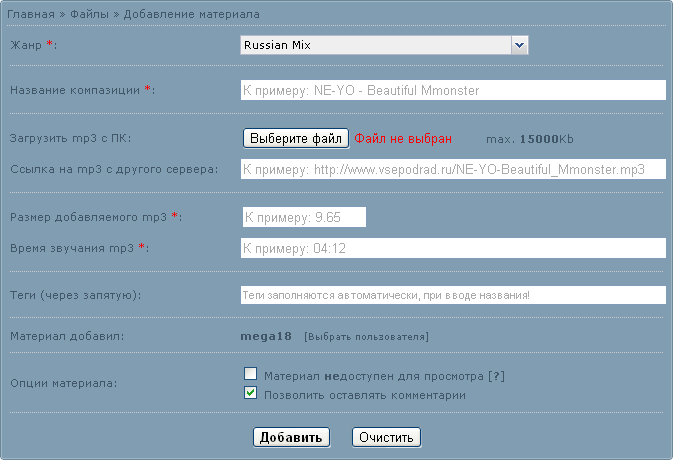The image size is (673, 460).
Task: Open the [?] help hint for material visibility
Action: pyautogui.click(x=497, y=376)
